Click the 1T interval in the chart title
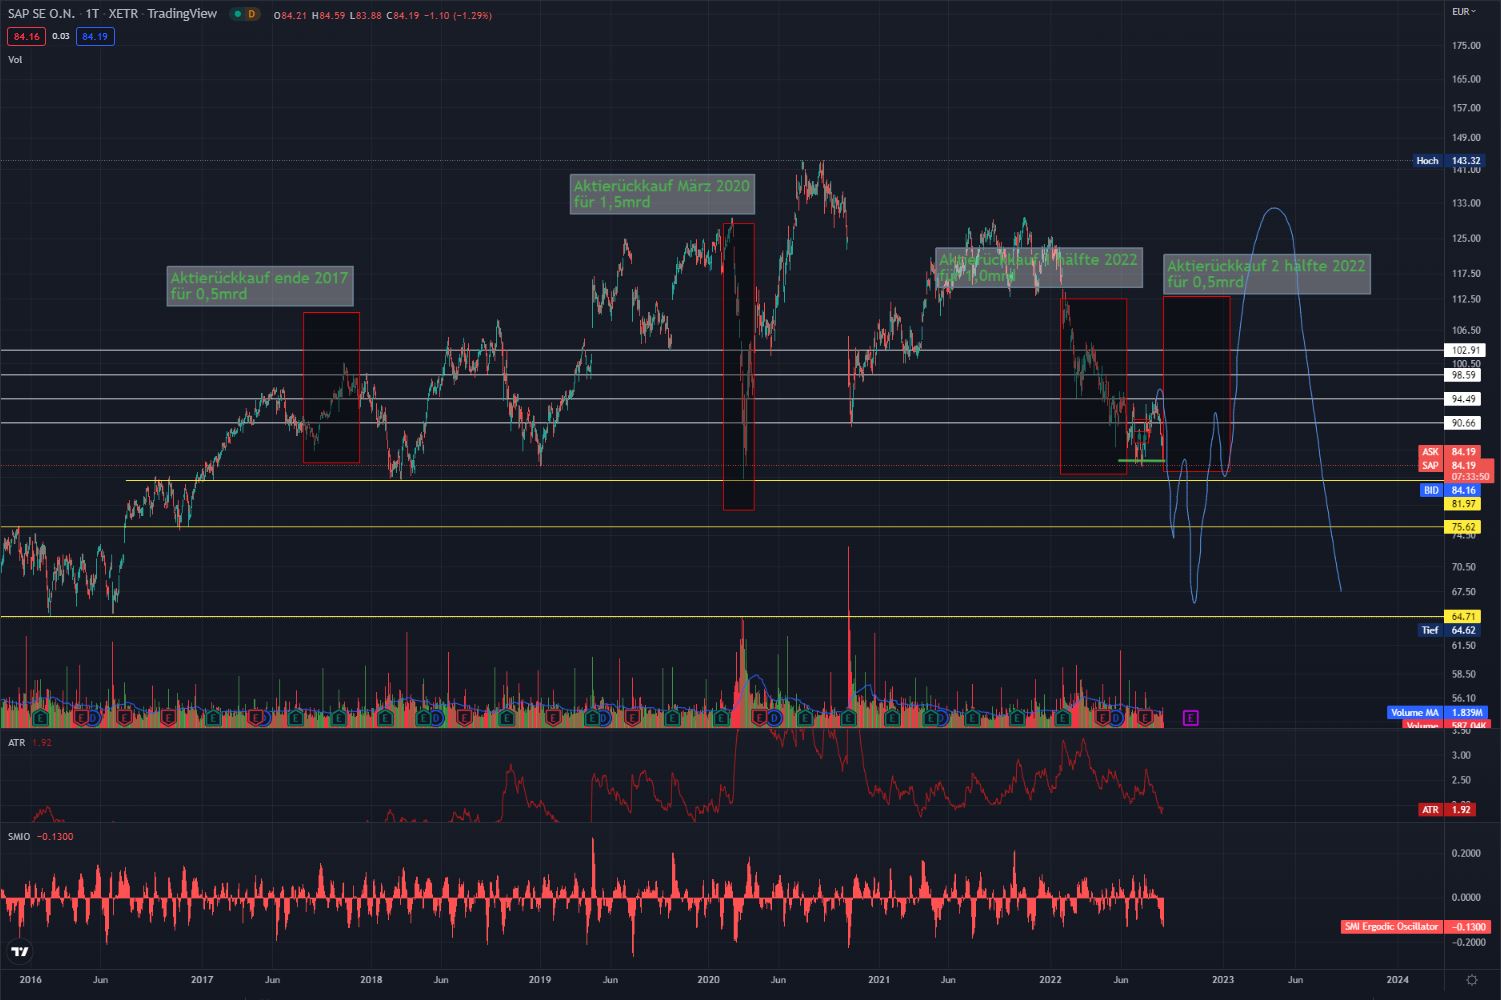The height and width of the screenshot is (1000, 1501). pos(92,14)
